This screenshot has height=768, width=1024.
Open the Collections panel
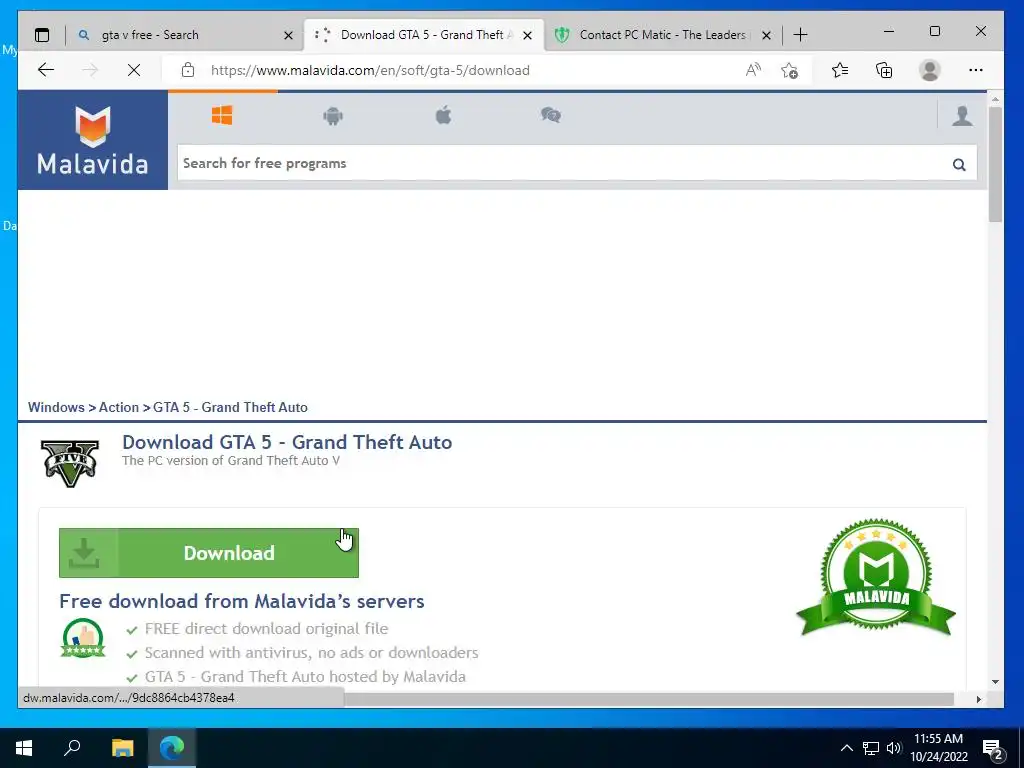coord(884,70)
